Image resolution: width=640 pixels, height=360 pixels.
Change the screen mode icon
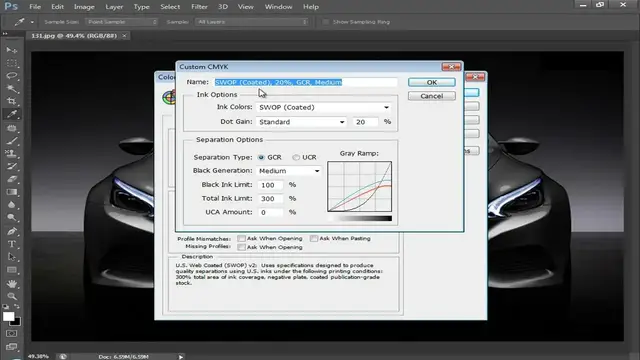click(12, 347)
